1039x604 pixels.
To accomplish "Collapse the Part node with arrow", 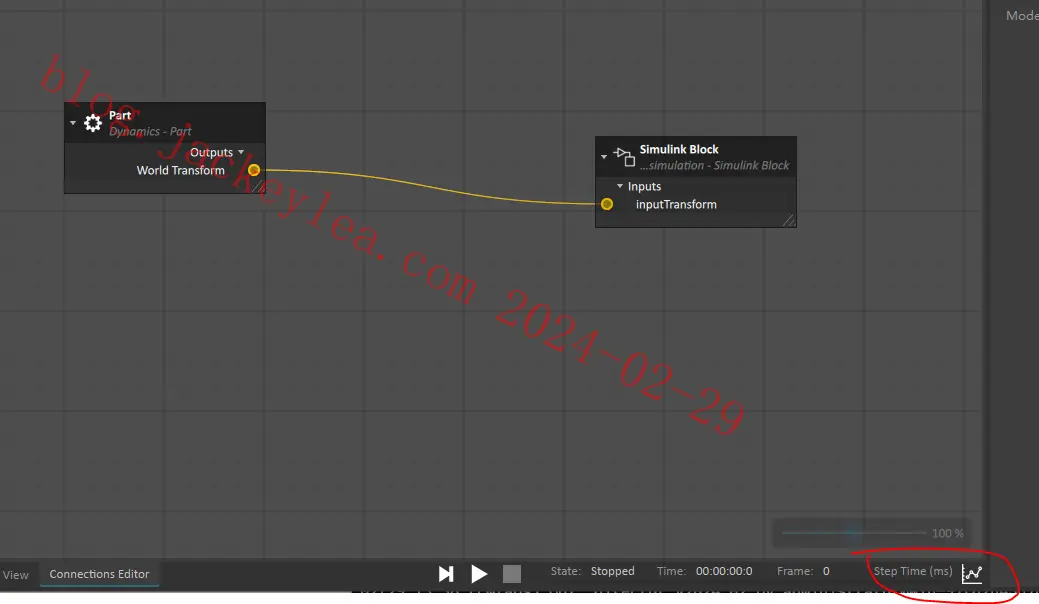I will (73, 123).
